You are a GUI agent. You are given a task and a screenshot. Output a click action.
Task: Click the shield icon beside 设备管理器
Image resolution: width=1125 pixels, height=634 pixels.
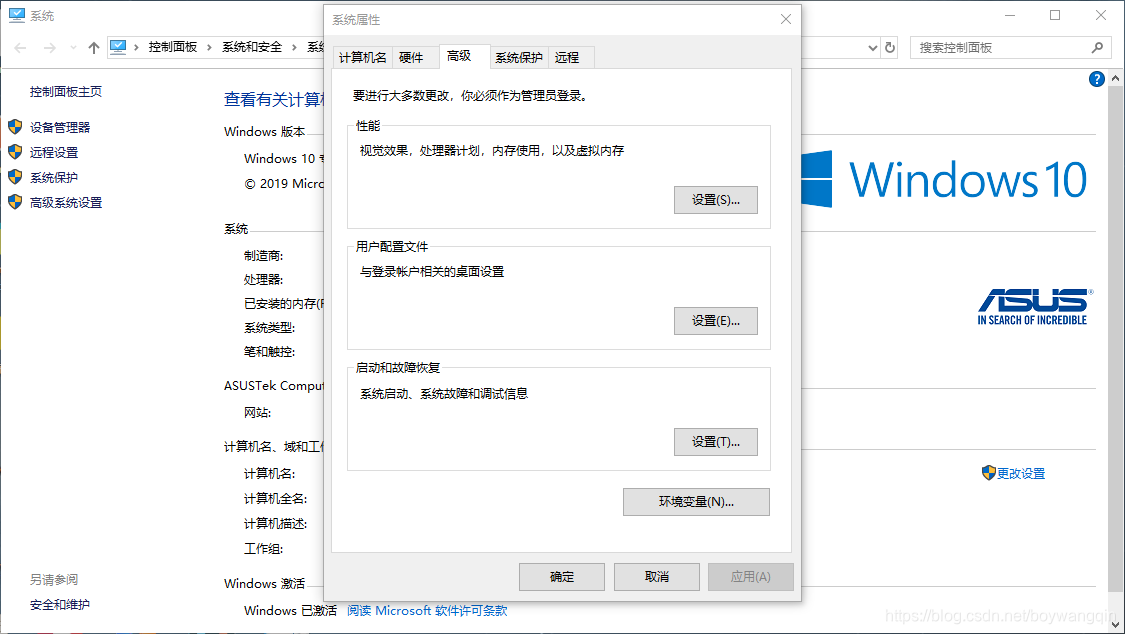15,127
